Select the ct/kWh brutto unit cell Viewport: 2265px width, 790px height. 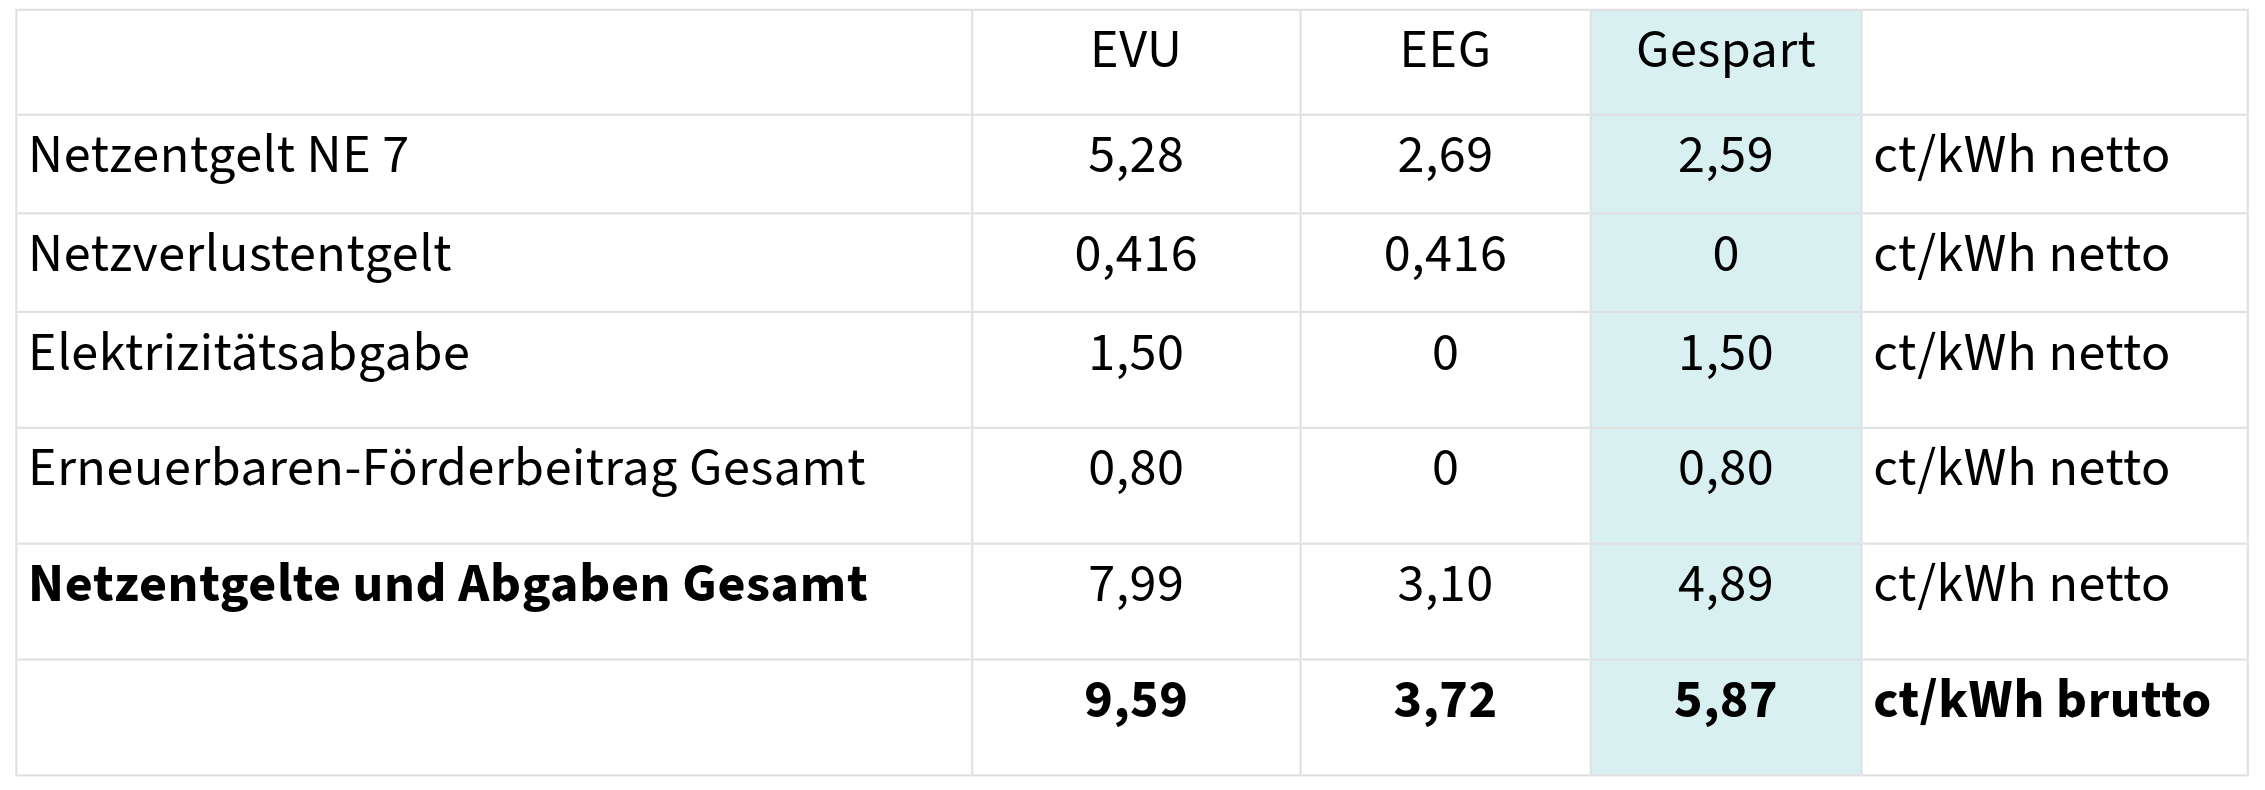click(2041, 701)
